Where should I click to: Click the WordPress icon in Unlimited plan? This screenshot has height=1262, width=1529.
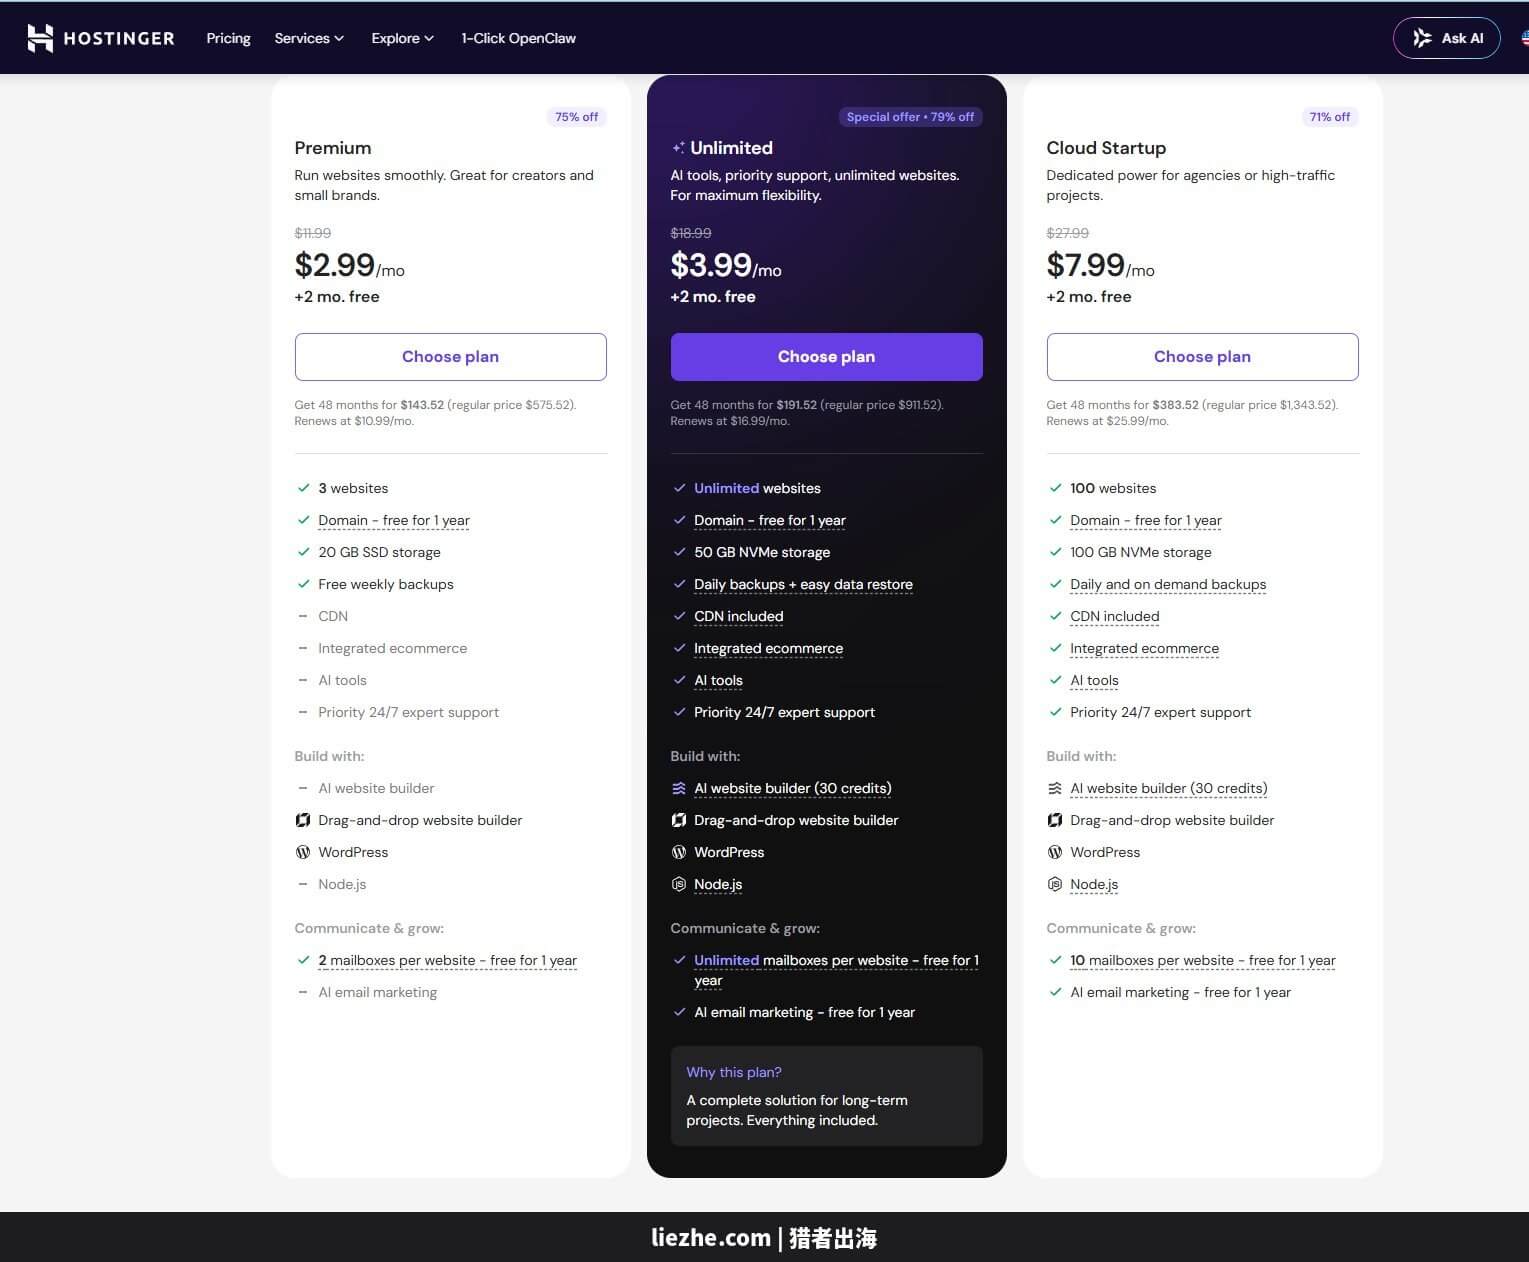(679, 852)
